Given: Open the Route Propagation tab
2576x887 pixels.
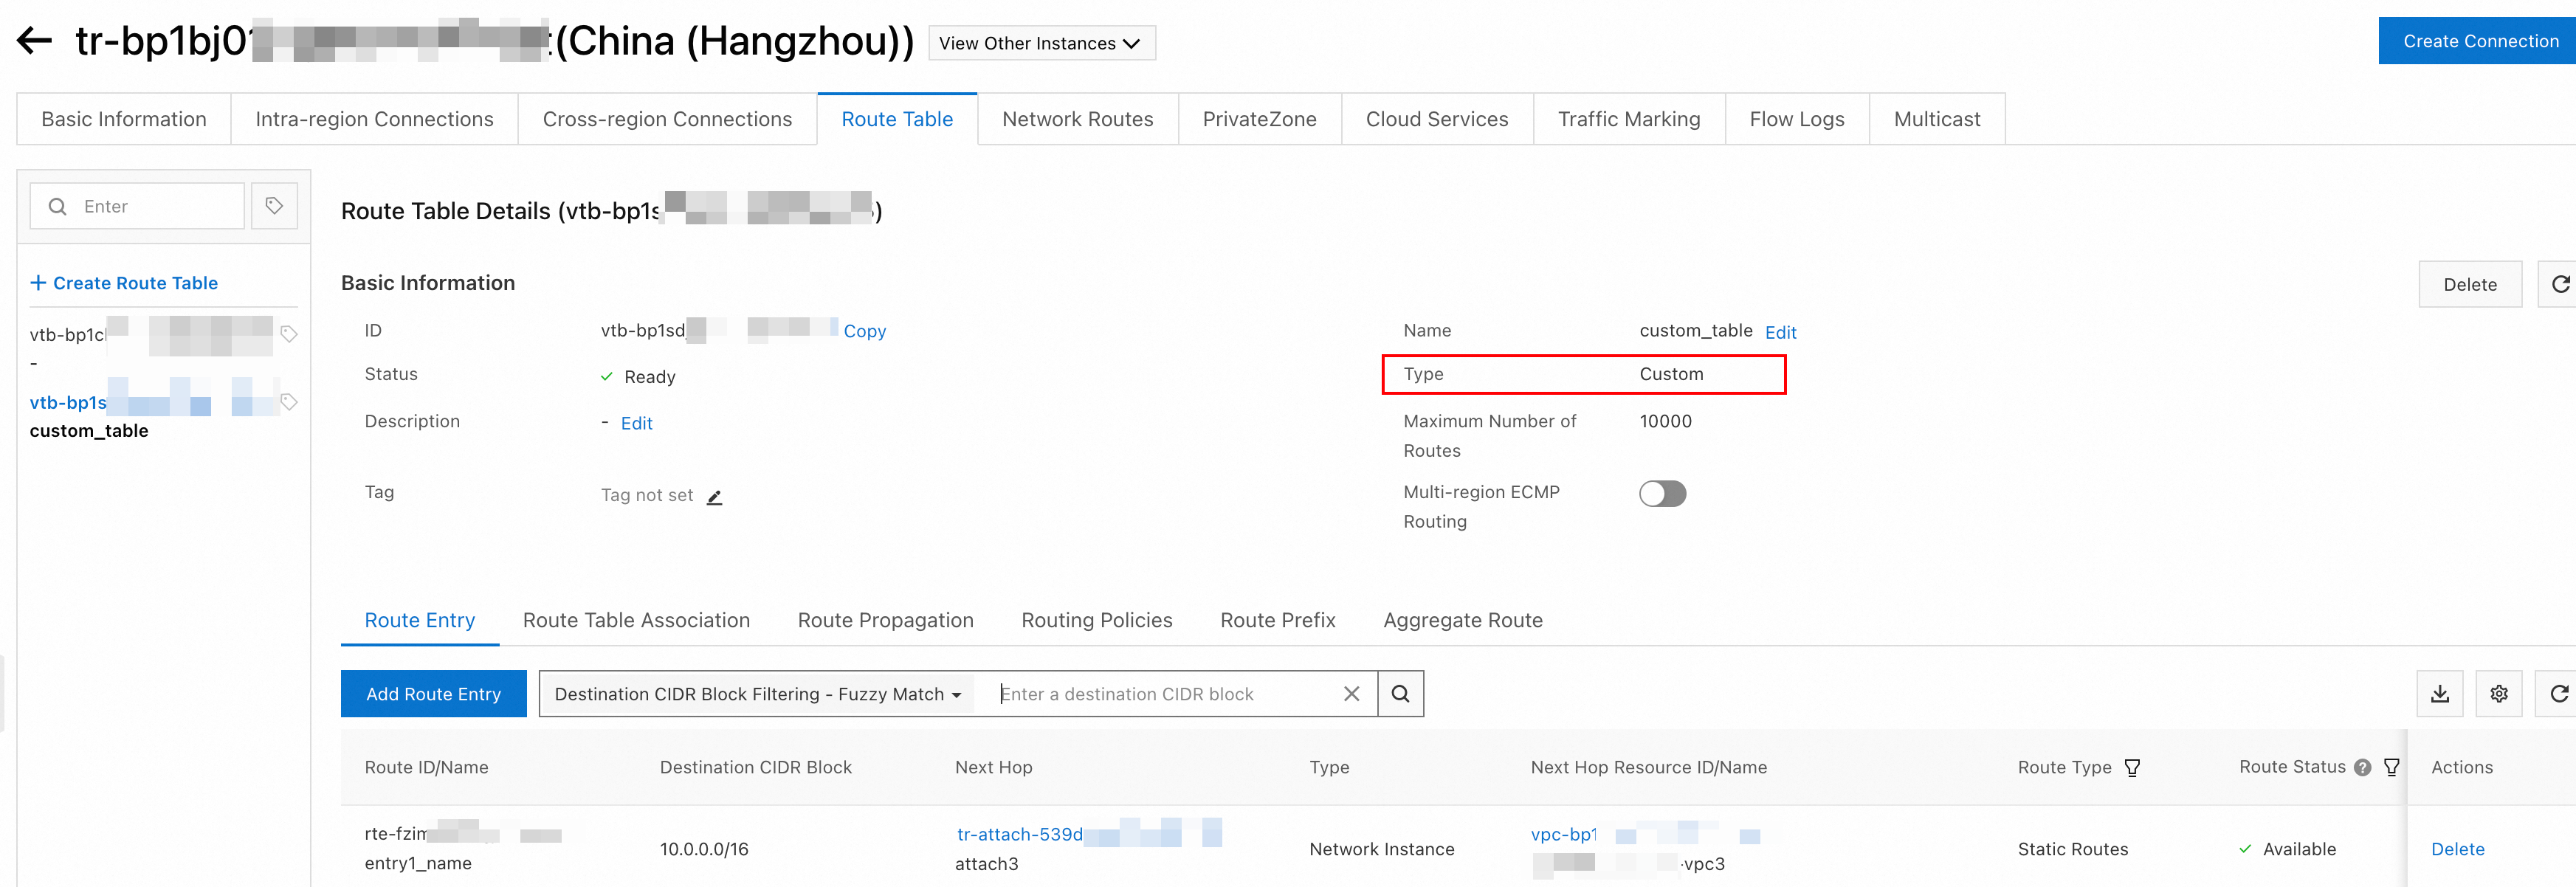Looking at the screenshot, I should [x=885, y=620].
